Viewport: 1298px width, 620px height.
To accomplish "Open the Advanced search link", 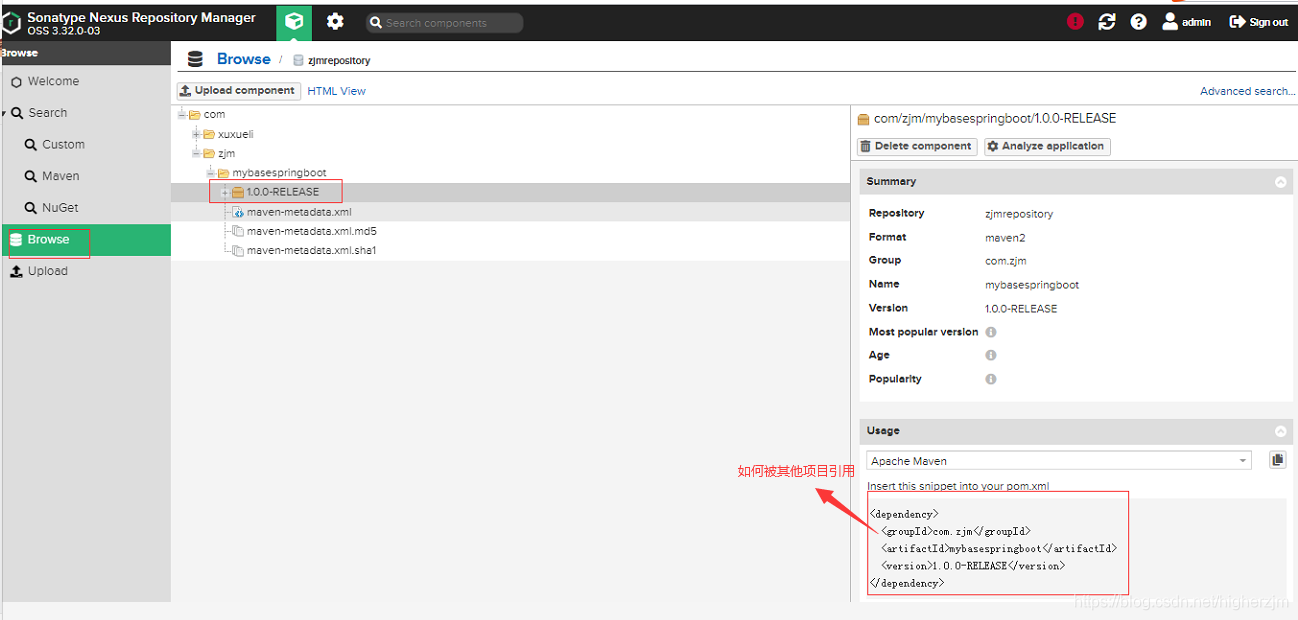I will (1247, 91).
